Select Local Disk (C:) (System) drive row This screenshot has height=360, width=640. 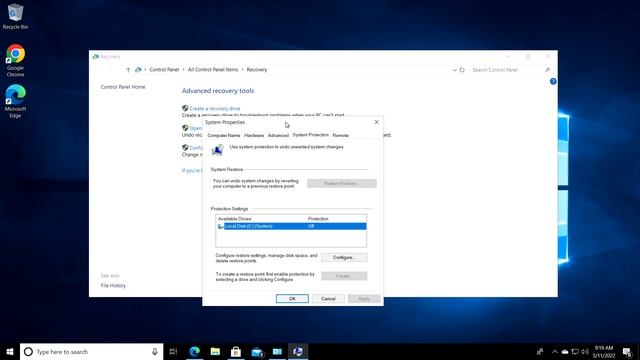tap(291, 226)
